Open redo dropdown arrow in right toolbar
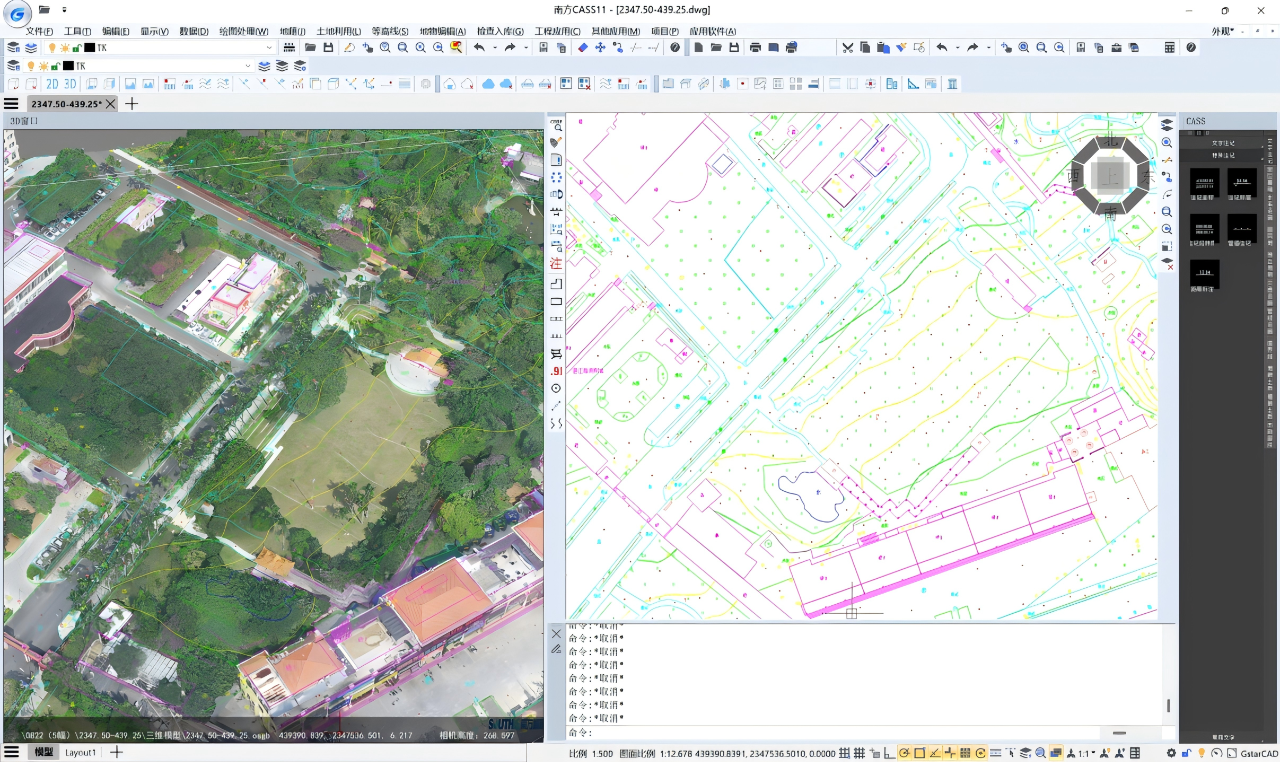 [988, 47]
